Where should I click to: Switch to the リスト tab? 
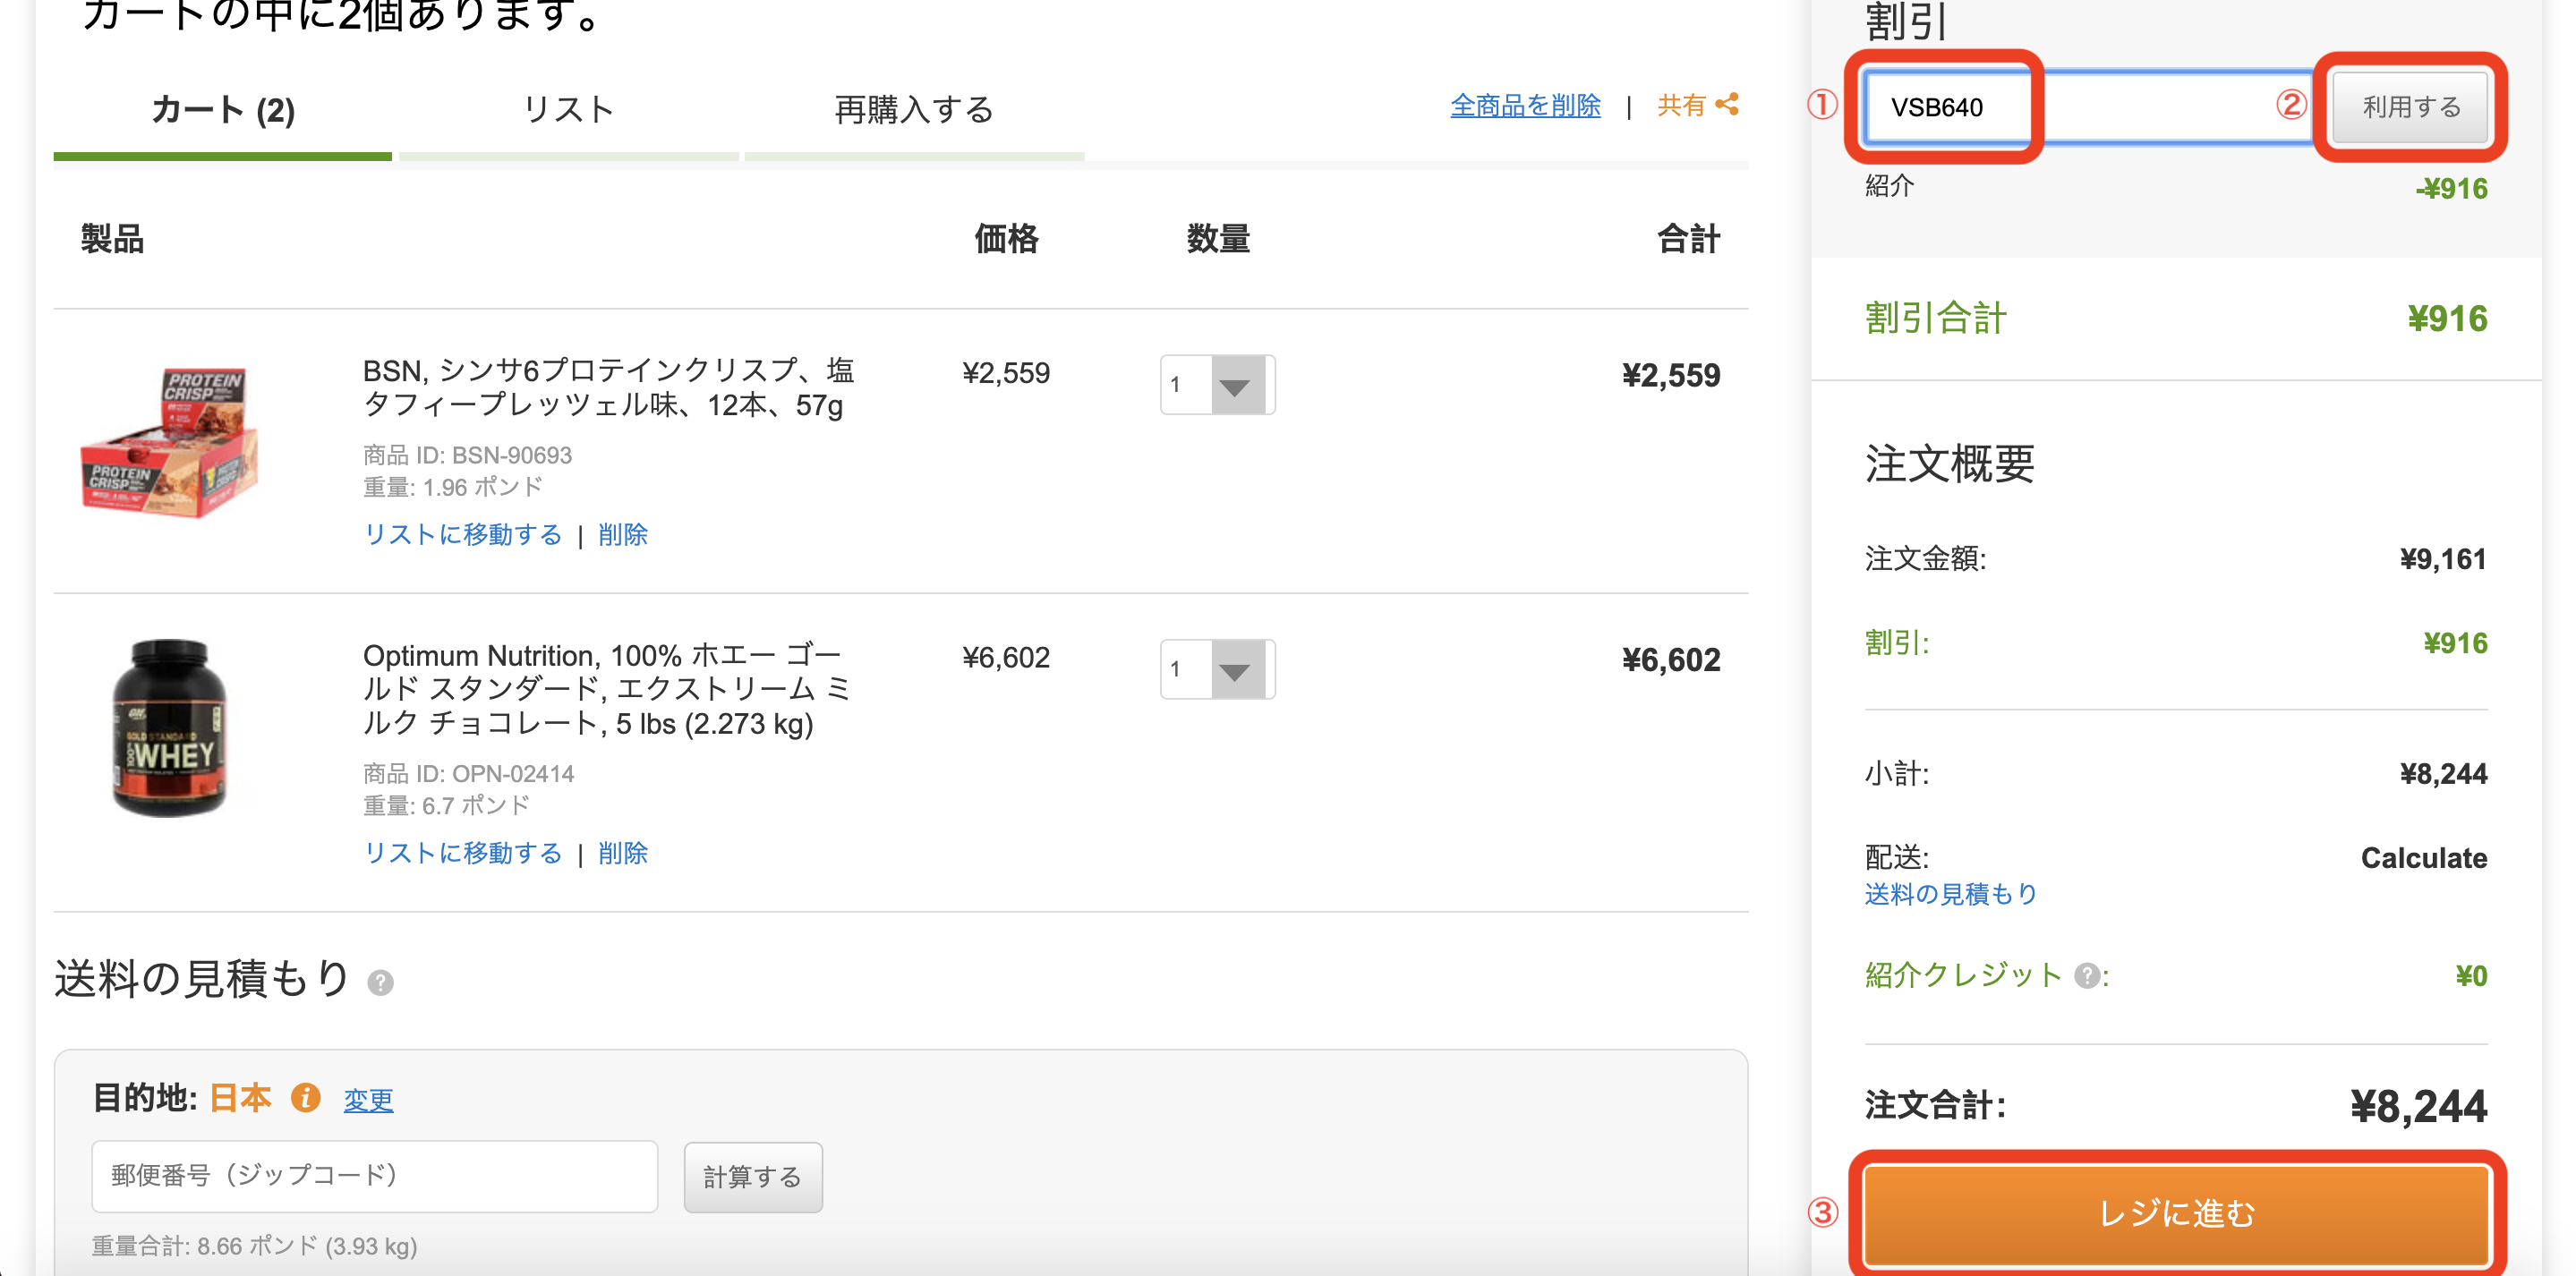click(x=568, y=109)
